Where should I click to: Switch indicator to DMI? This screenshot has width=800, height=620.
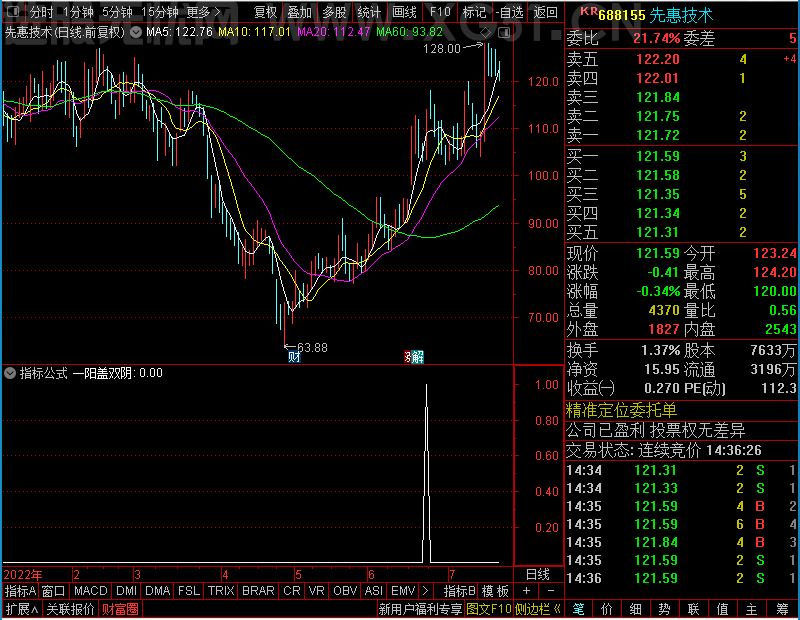click(127, 591)
